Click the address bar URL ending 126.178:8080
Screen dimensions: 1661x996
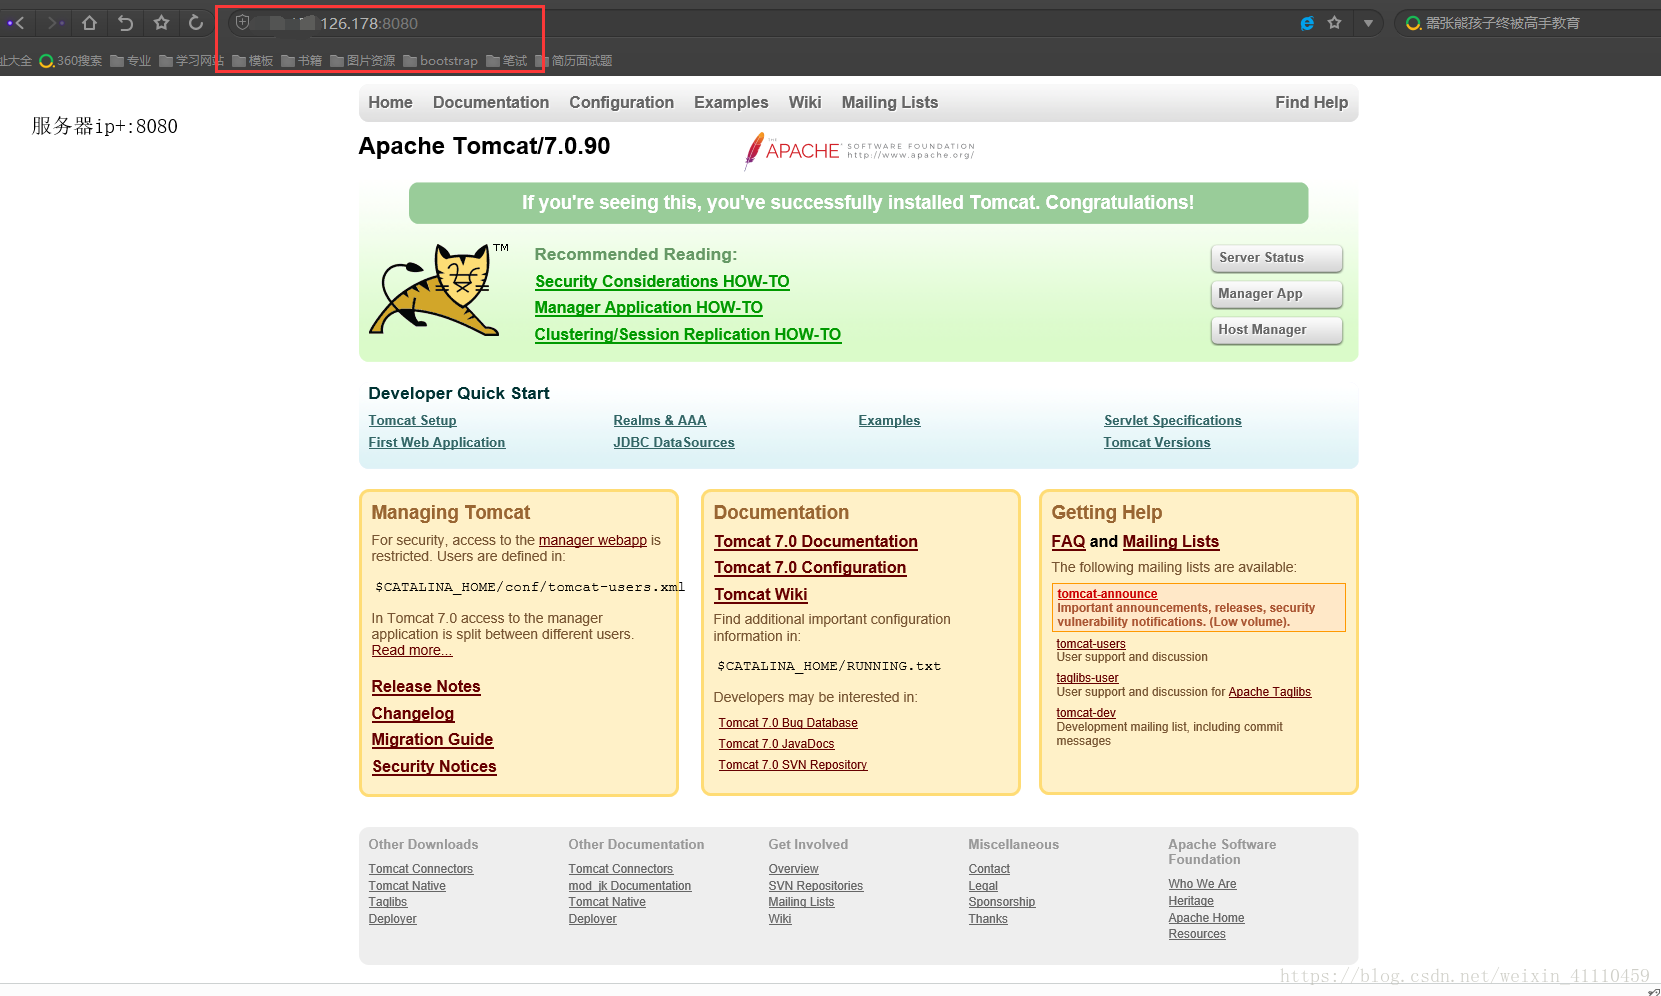pos(369,23)
